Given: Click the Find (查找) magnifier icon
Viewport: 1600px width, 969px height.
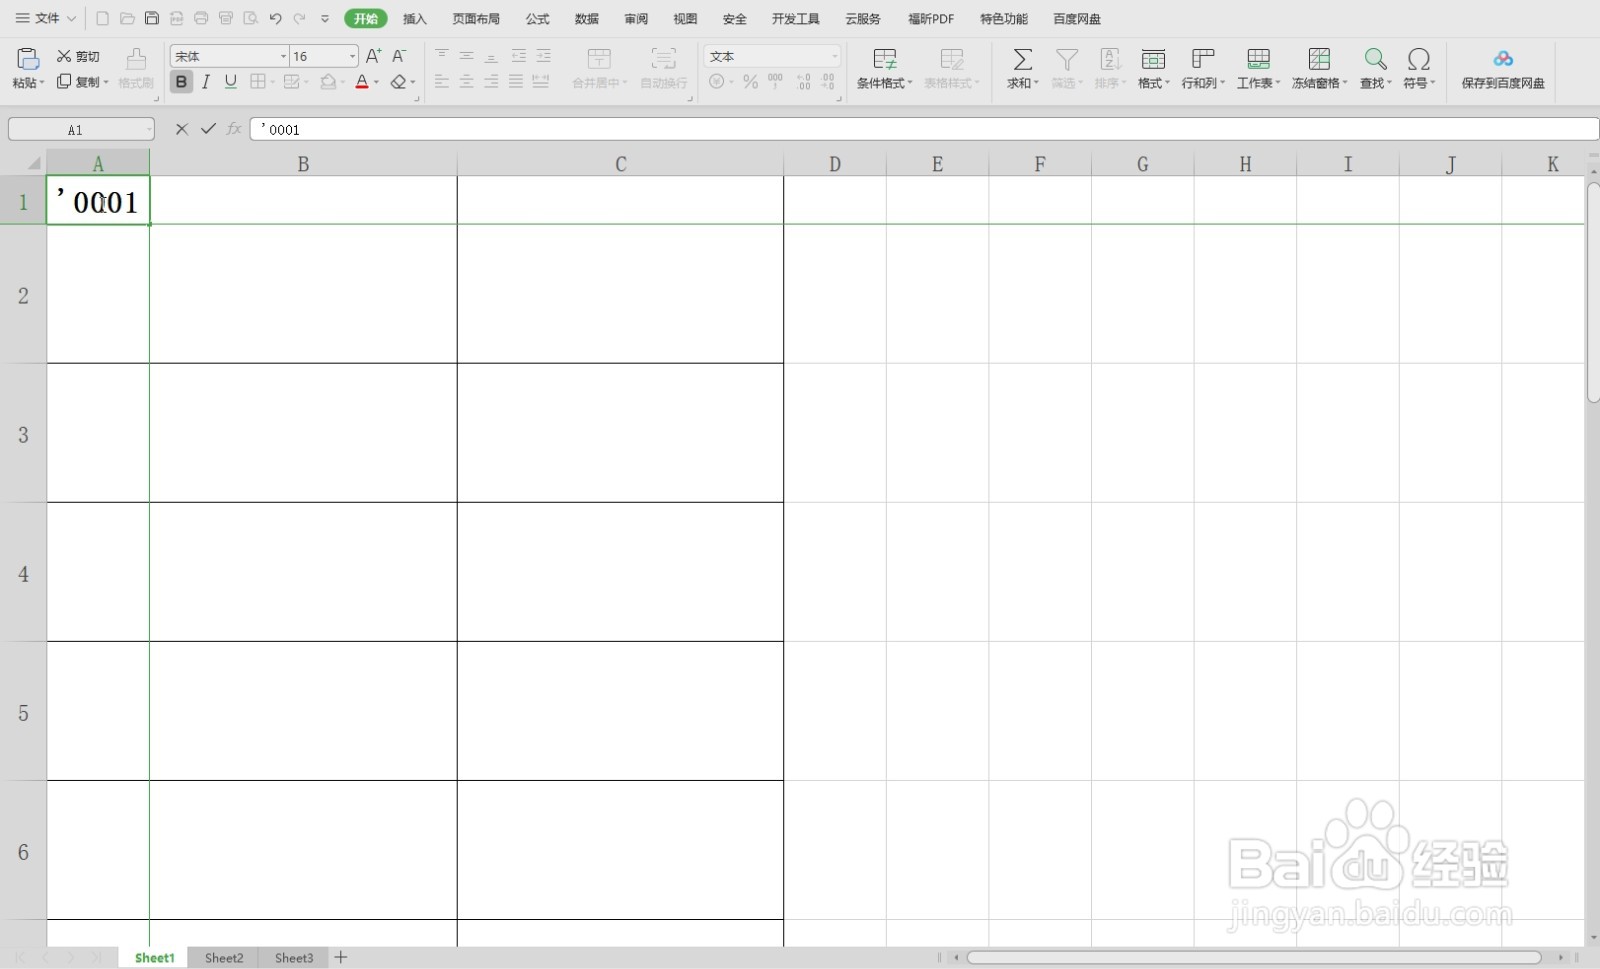Looking at the screenshot, I should (1376, 59).
